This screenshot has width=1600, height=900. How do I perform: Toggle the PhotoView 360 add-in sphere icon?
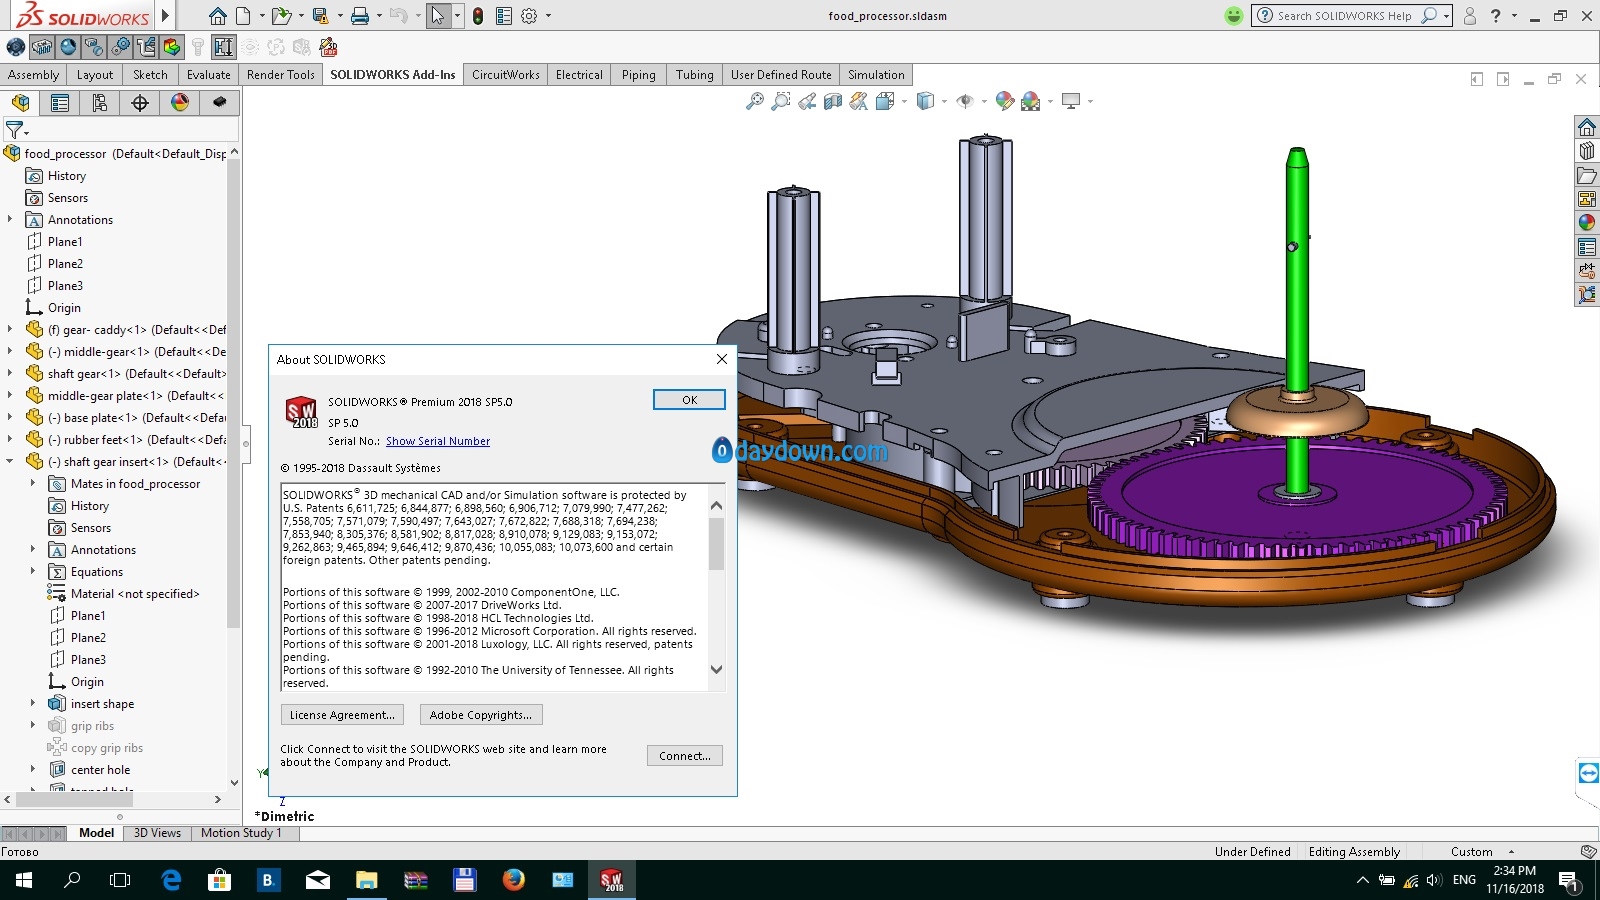pos(68,47)
